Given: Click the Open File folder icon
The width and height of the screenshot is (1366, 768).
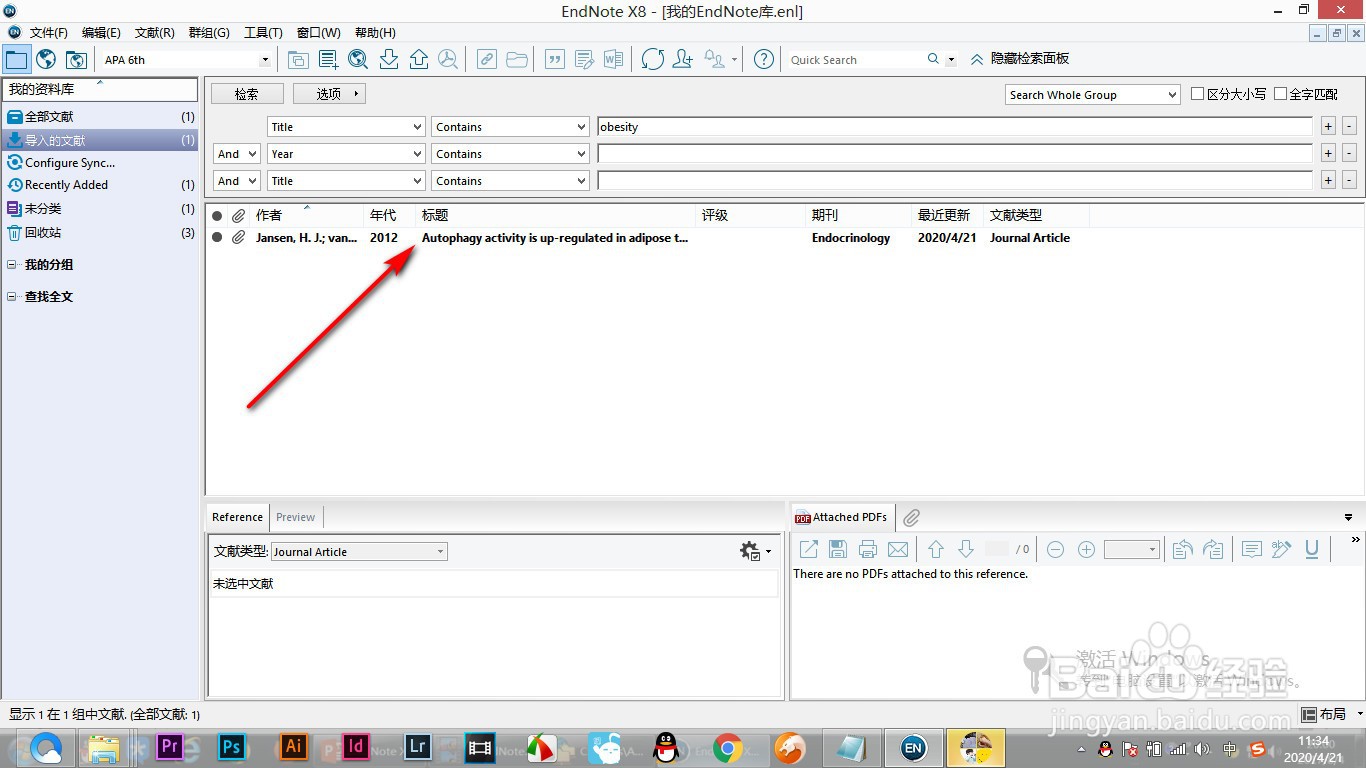Looking at the screenshot, I should [x=517, y=59].
